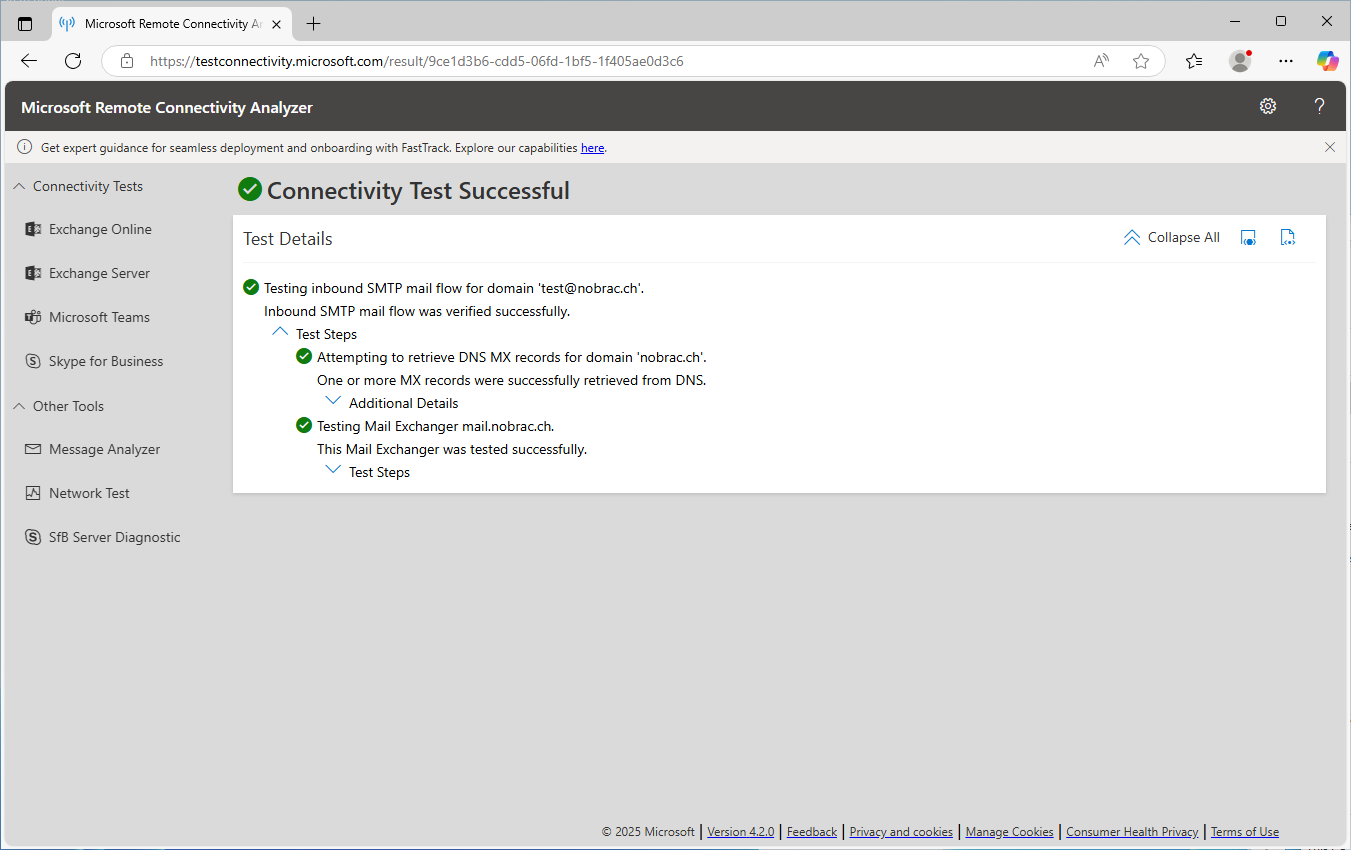The height and width of the screenshot is (850, 1351).
Task: Select 'One or more MX records' result text
Action: point(512,380)
